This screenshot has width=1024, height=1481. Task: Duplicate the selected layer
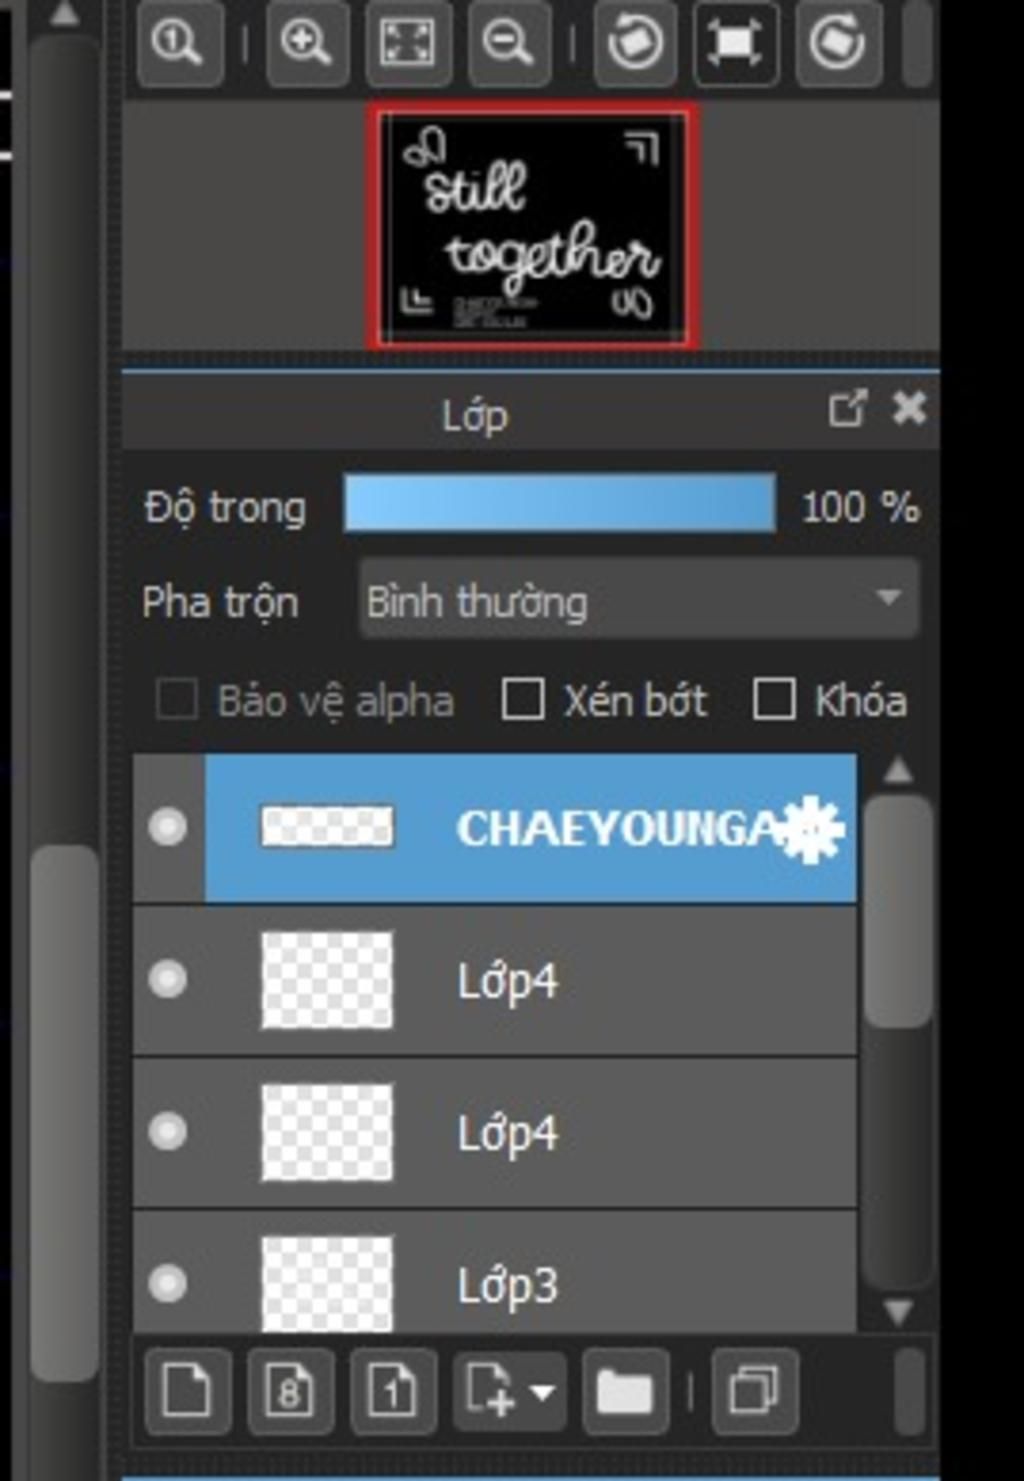[754, 1391]
